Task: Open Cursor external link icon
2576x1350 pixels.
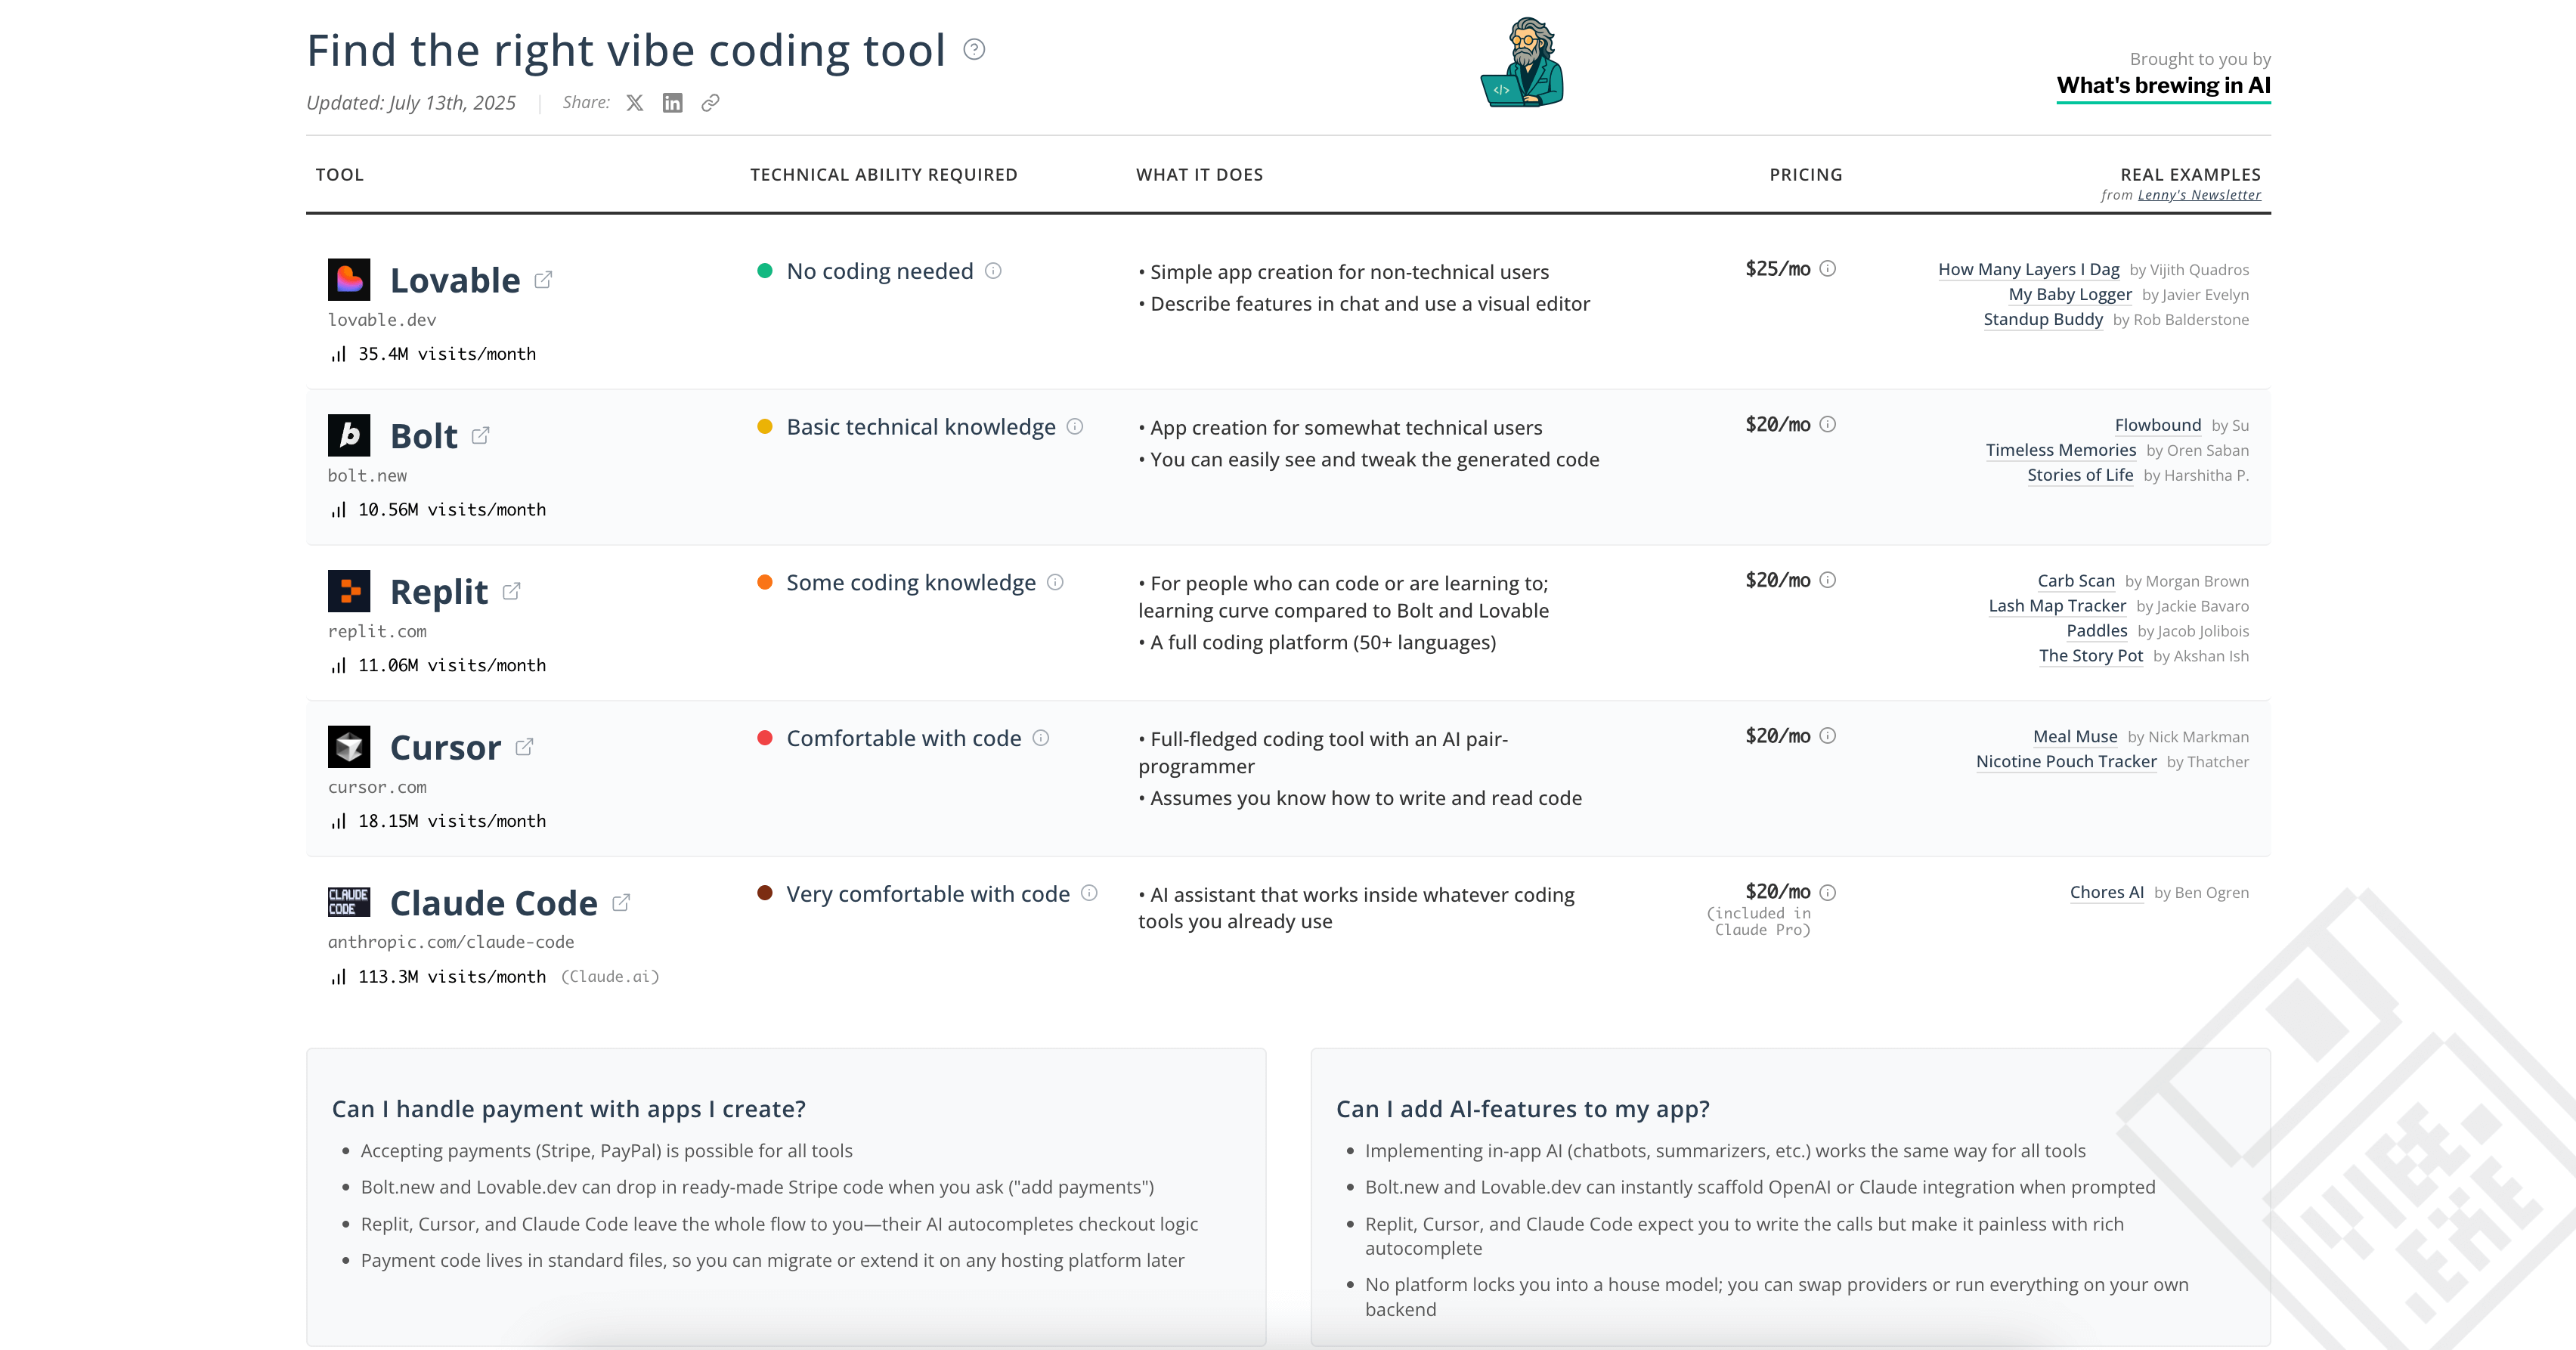Action: (525, 747)
